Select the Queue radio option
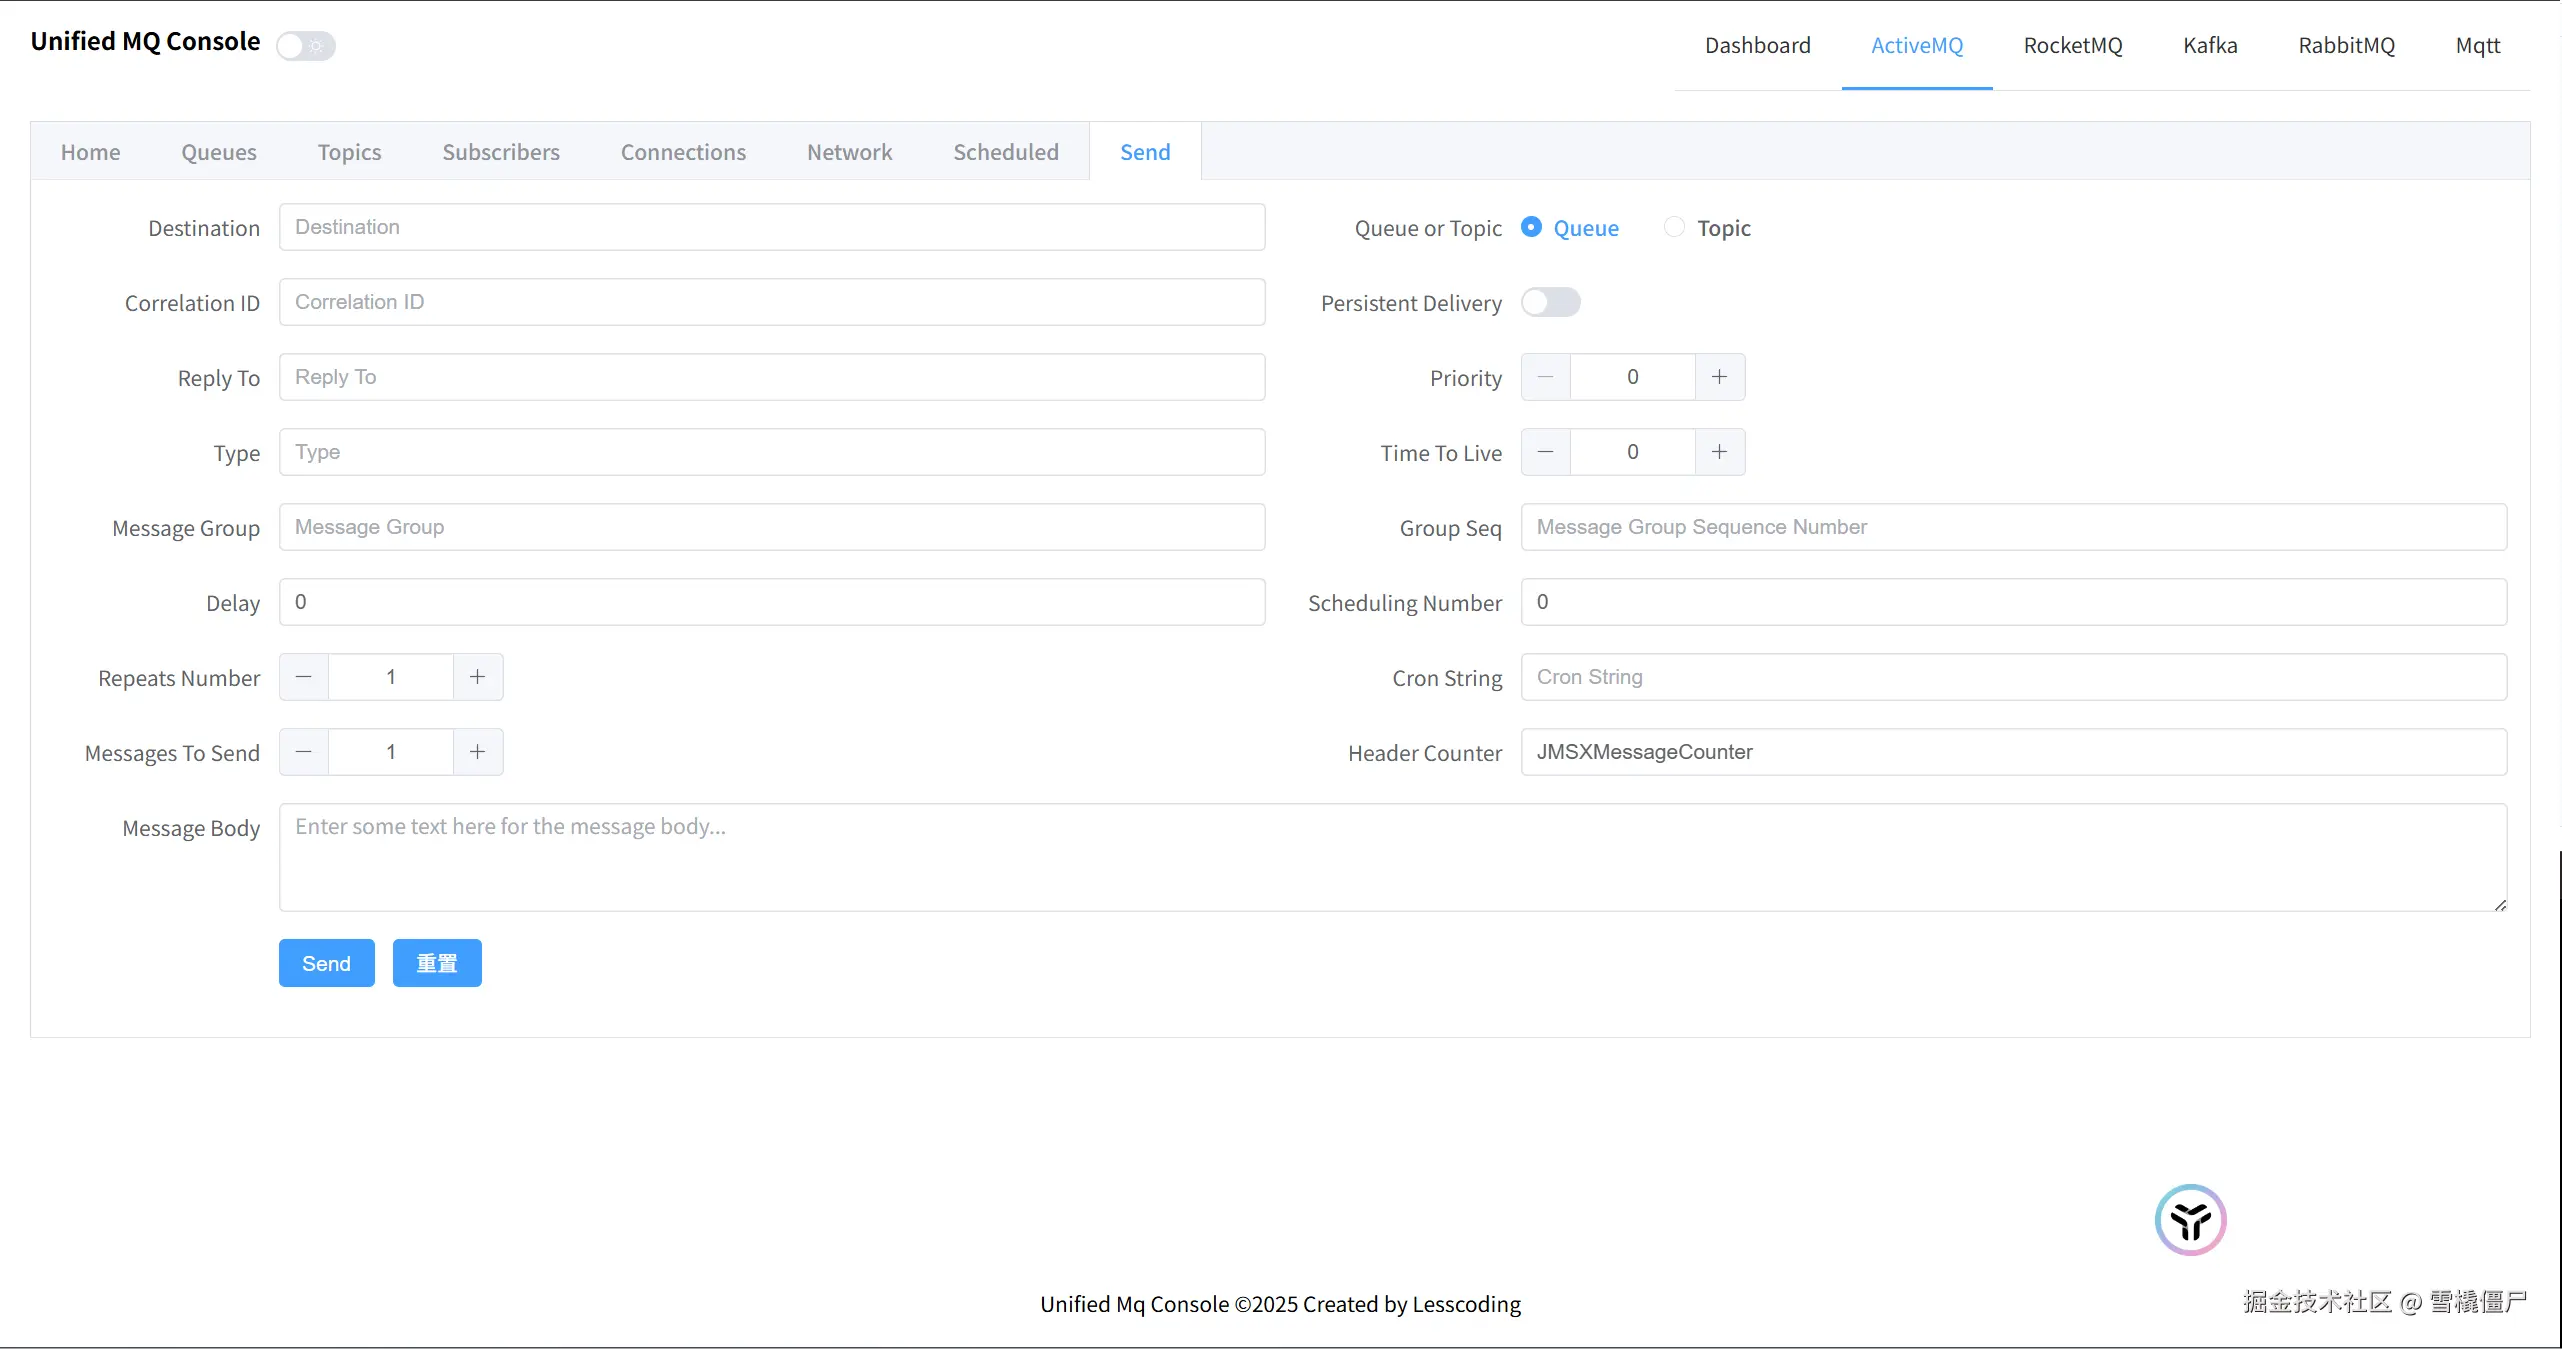The width and height of the screenshot is (2562, 1349). coord(1531,228)
